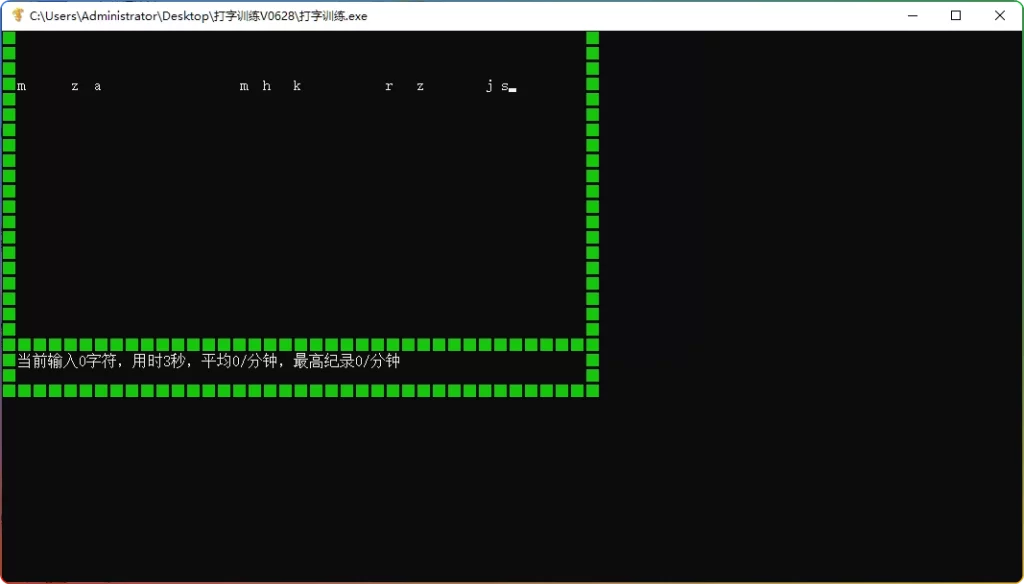The width and height of the screenshot is (1024, 584).
Task: Click the second falling letter z
Action: [419, 86]
